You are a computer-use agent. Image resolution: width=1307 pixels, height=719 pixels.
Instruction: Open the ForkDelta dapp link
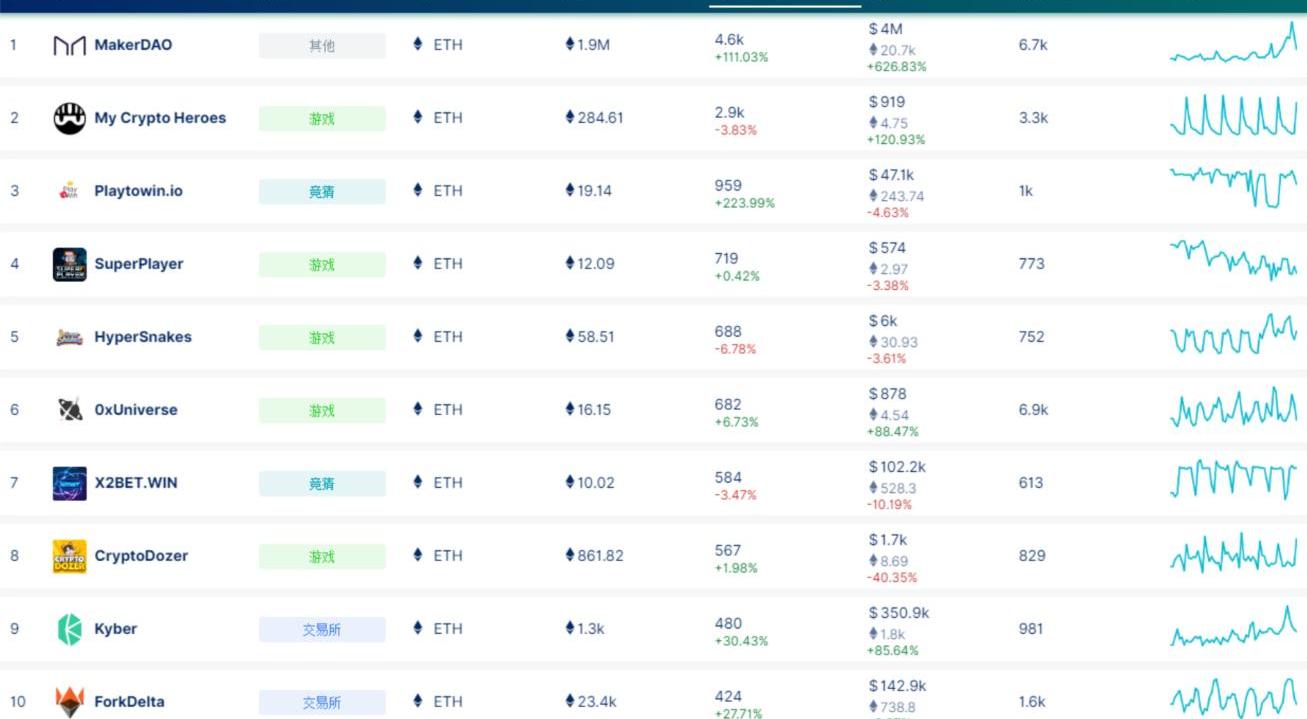pos(129,702)
